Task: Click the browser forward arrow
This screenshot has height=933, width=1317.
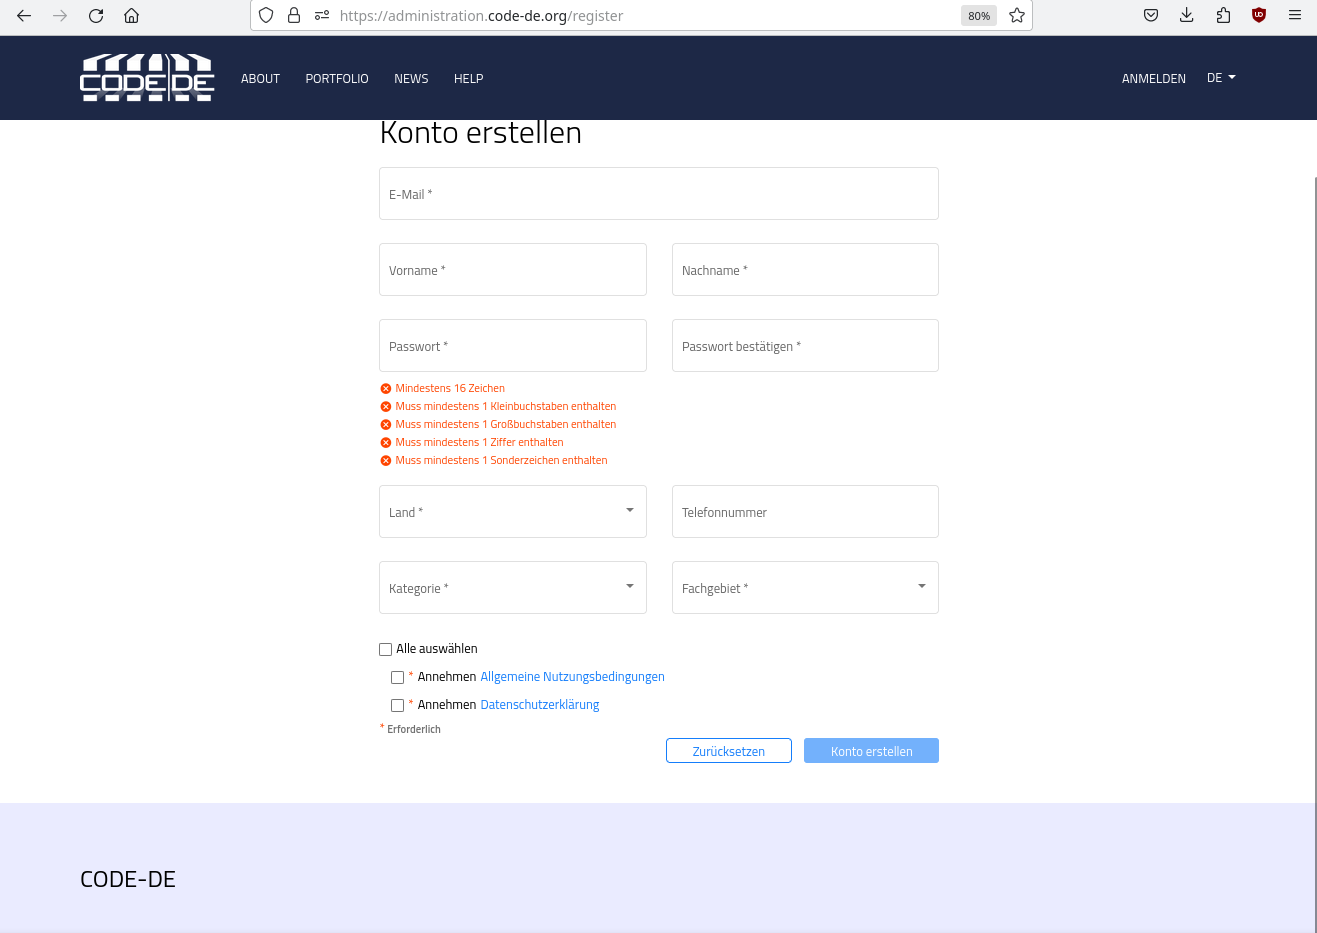Action: click(x=60, y=15)
